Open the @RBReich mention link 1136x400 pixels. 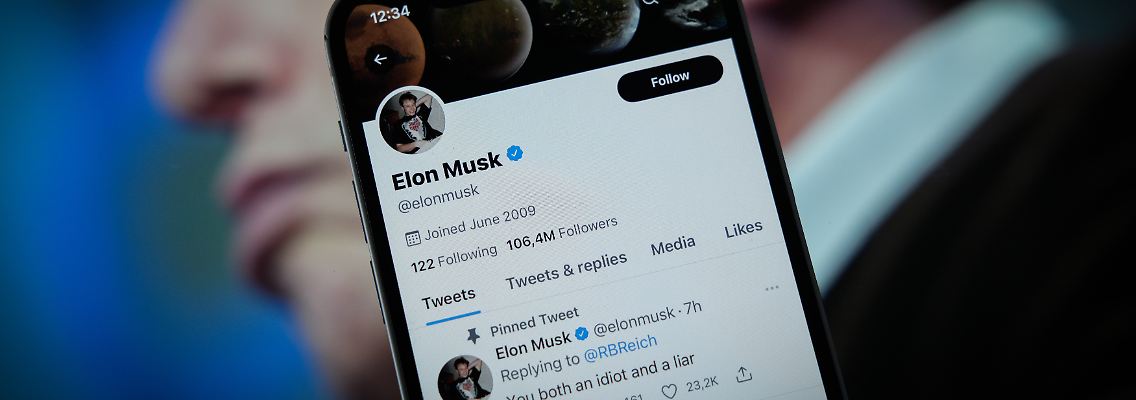[621, 347]
